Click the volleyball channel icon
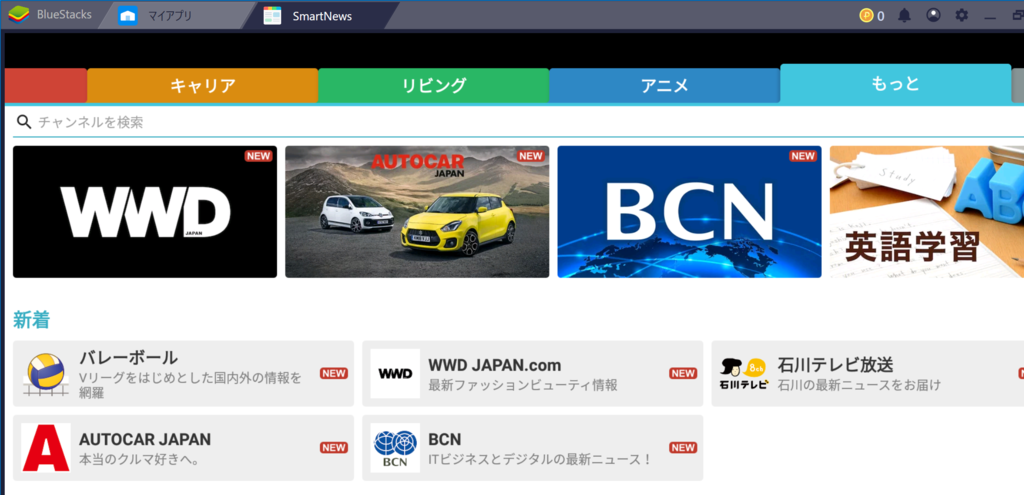This screenshot has height=495, width=1024. (46, 374)
